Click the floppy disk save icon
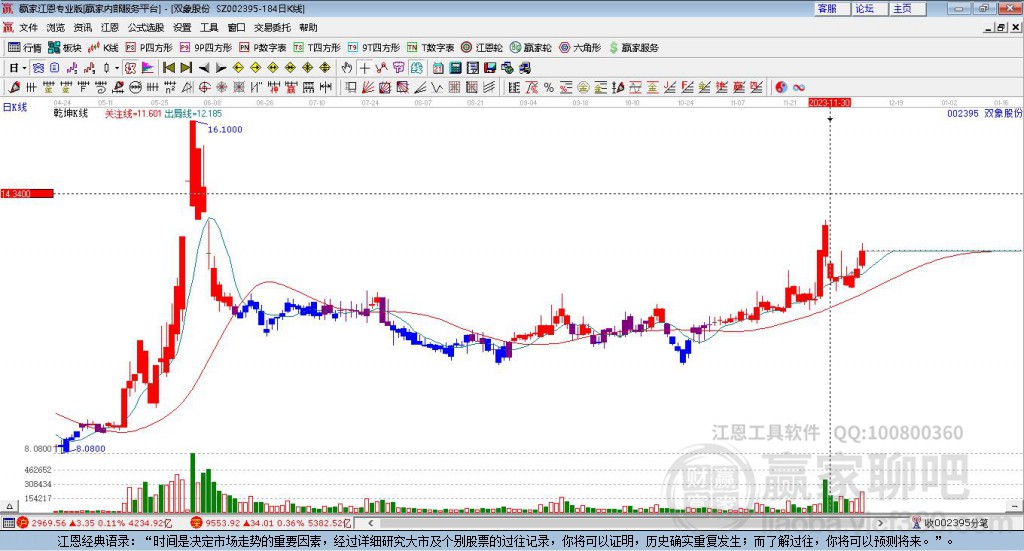This screenshot has height=551, width=1024. [490, 68]
